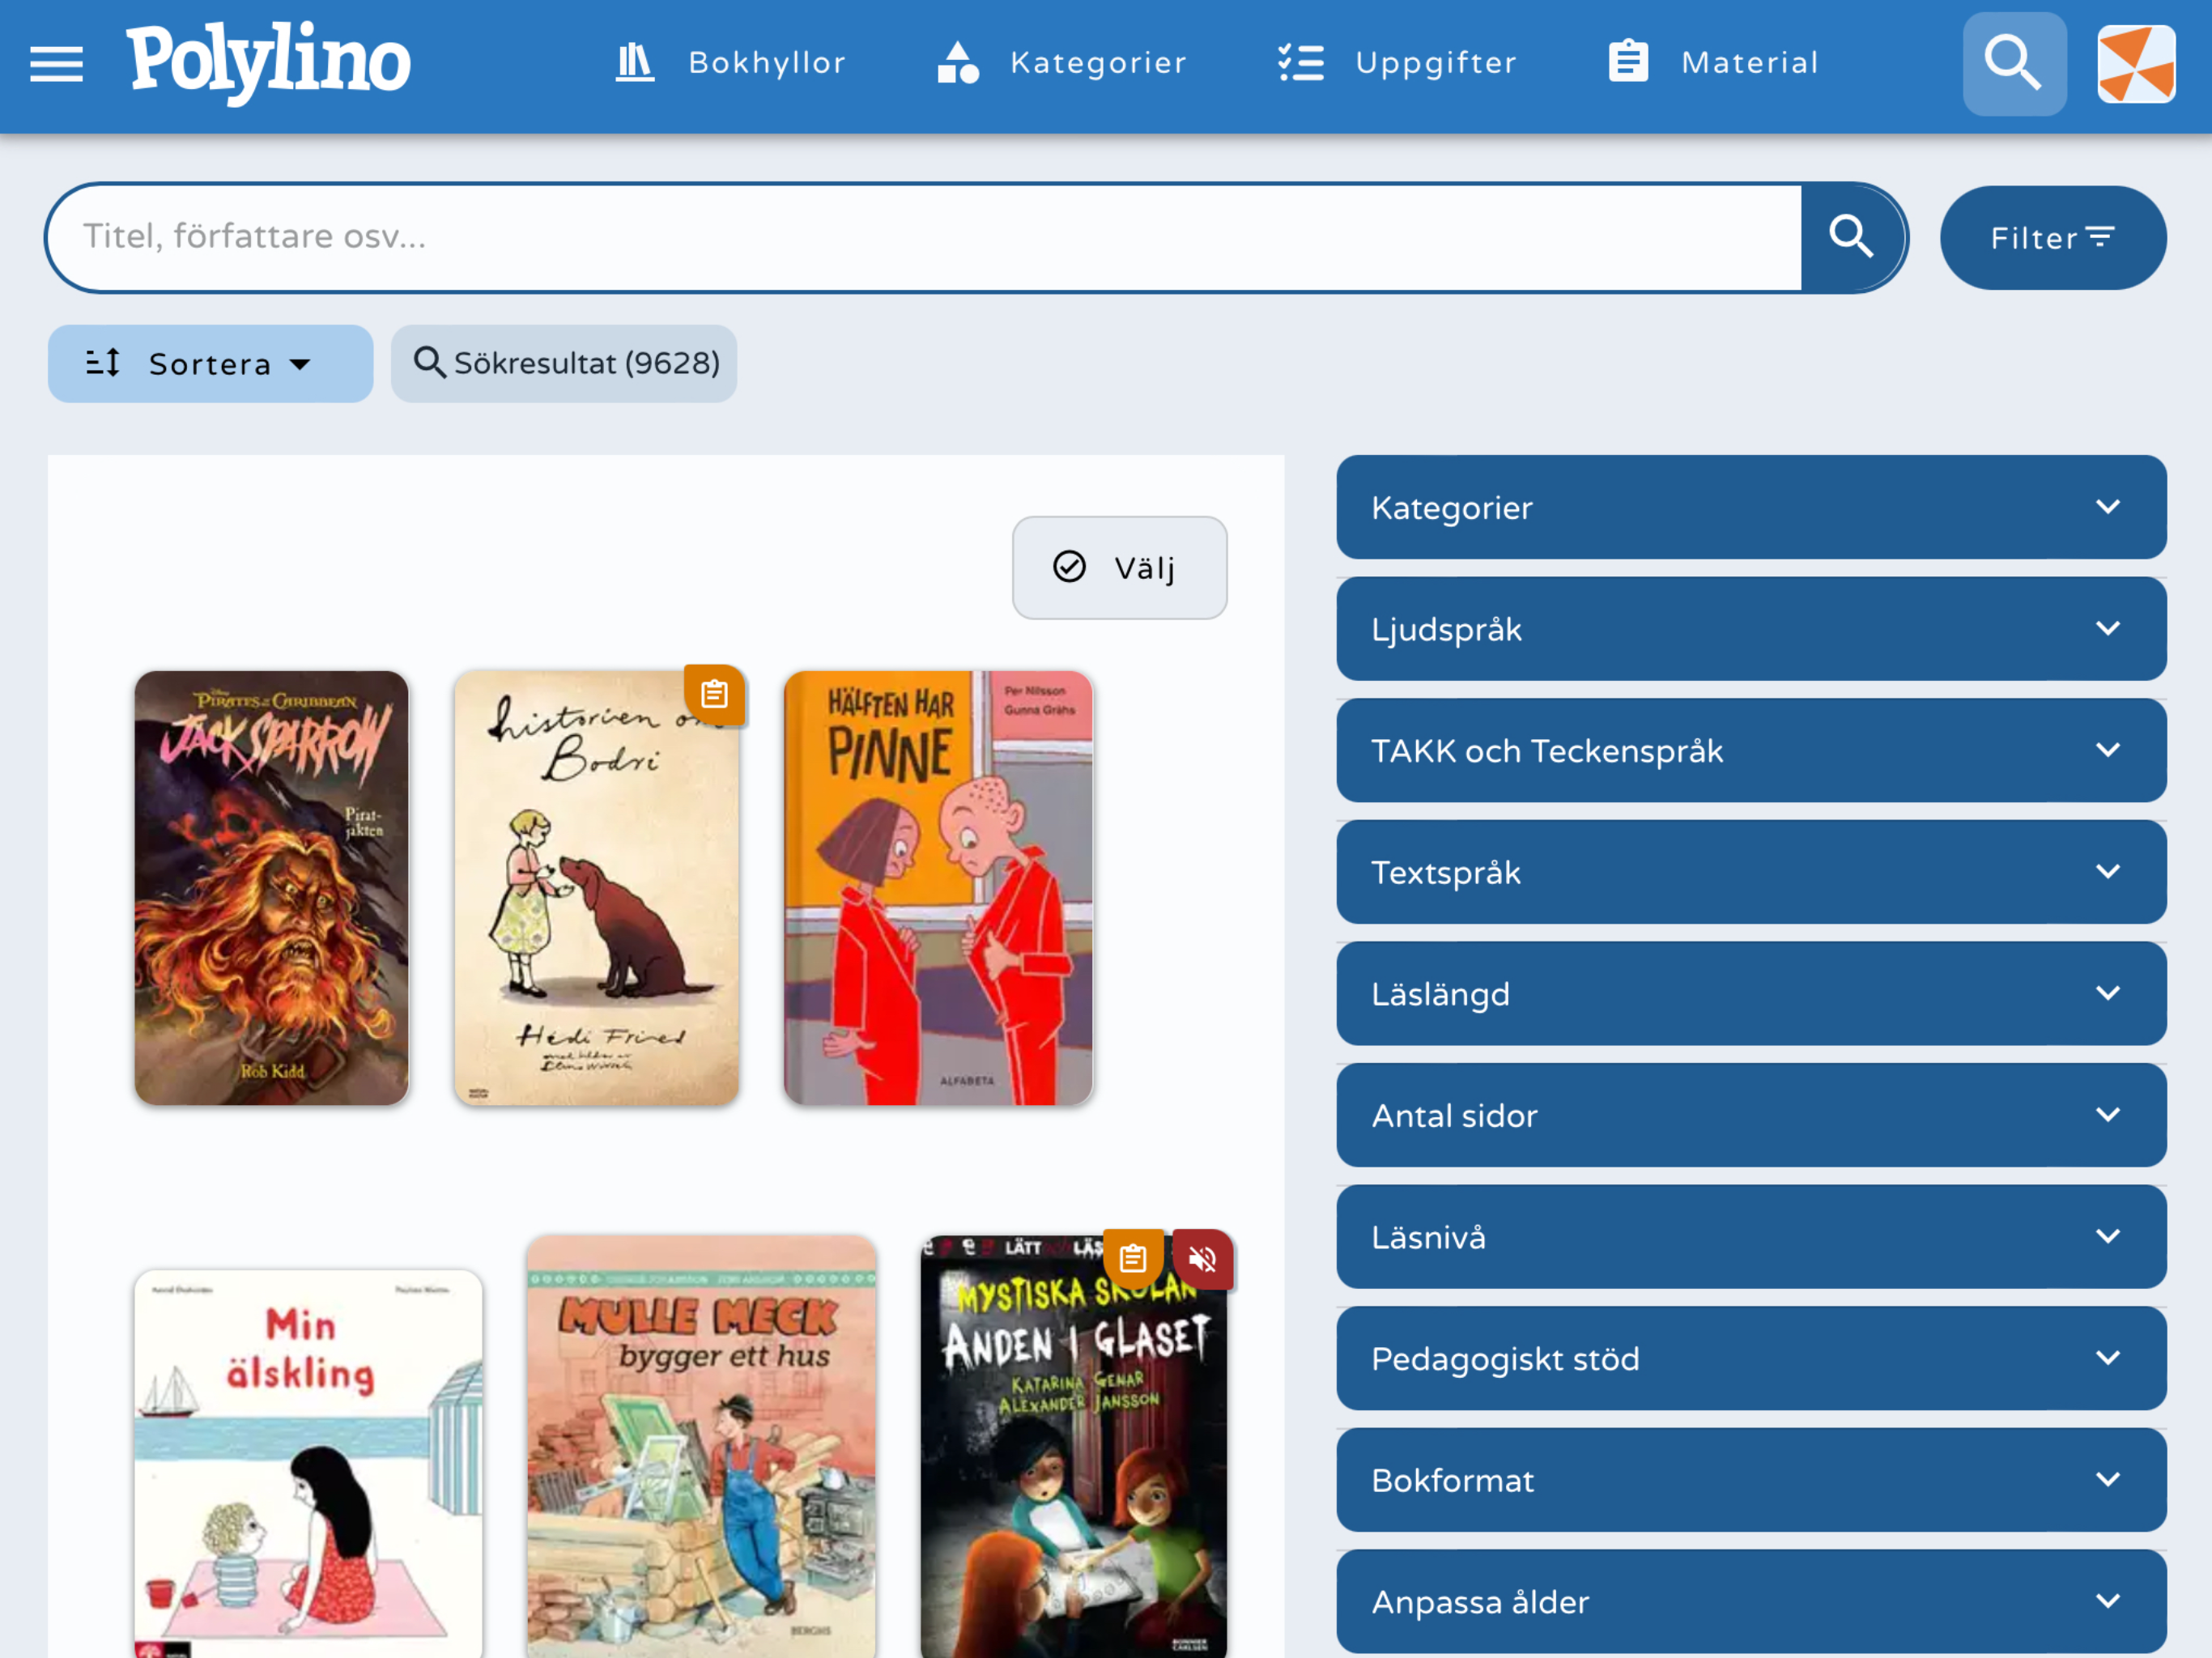Open Hälften har pinne book cover
Viewport: 2212px width, 1658px height.
coord(938,888)
